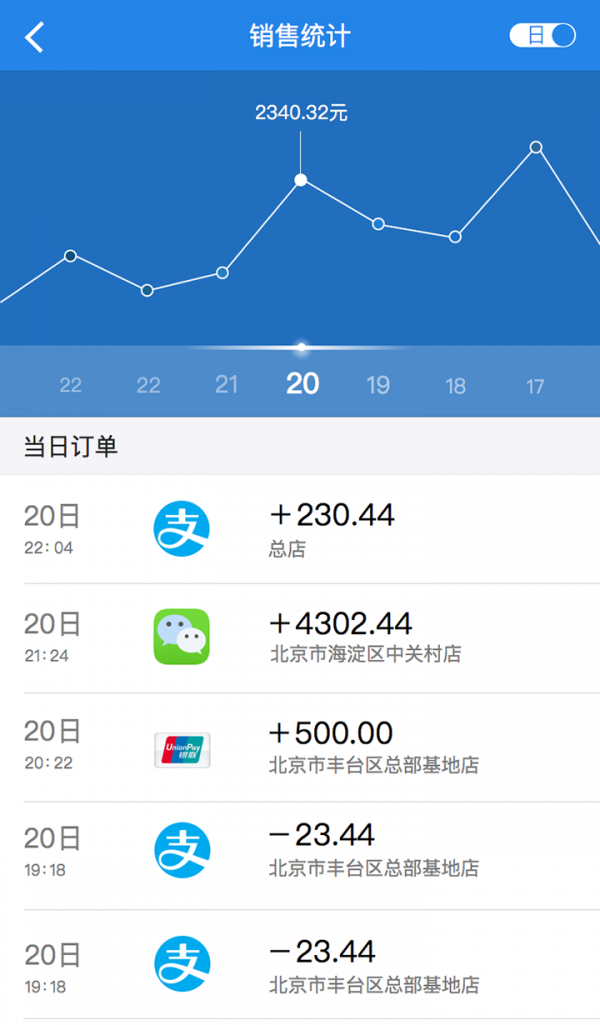Tap the 20:22 order timestamp
This screenshot has width=600, height=1025.
[49, 763]
